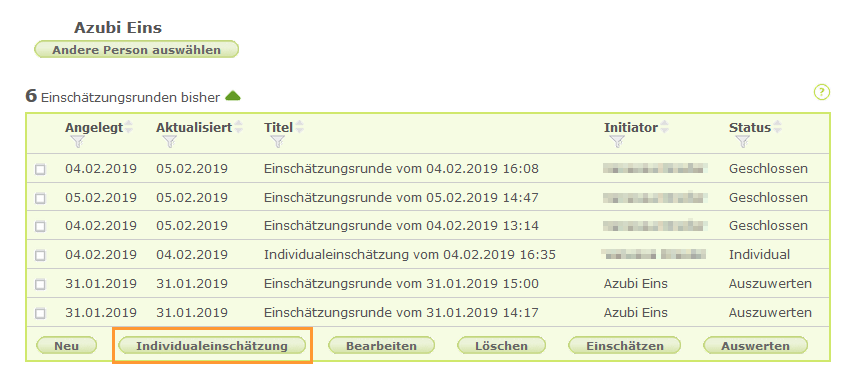Check row Einschätzungsrunde vom 04.02.2019 13:14
Screen dimensions: 855x387
pos(40,226)
